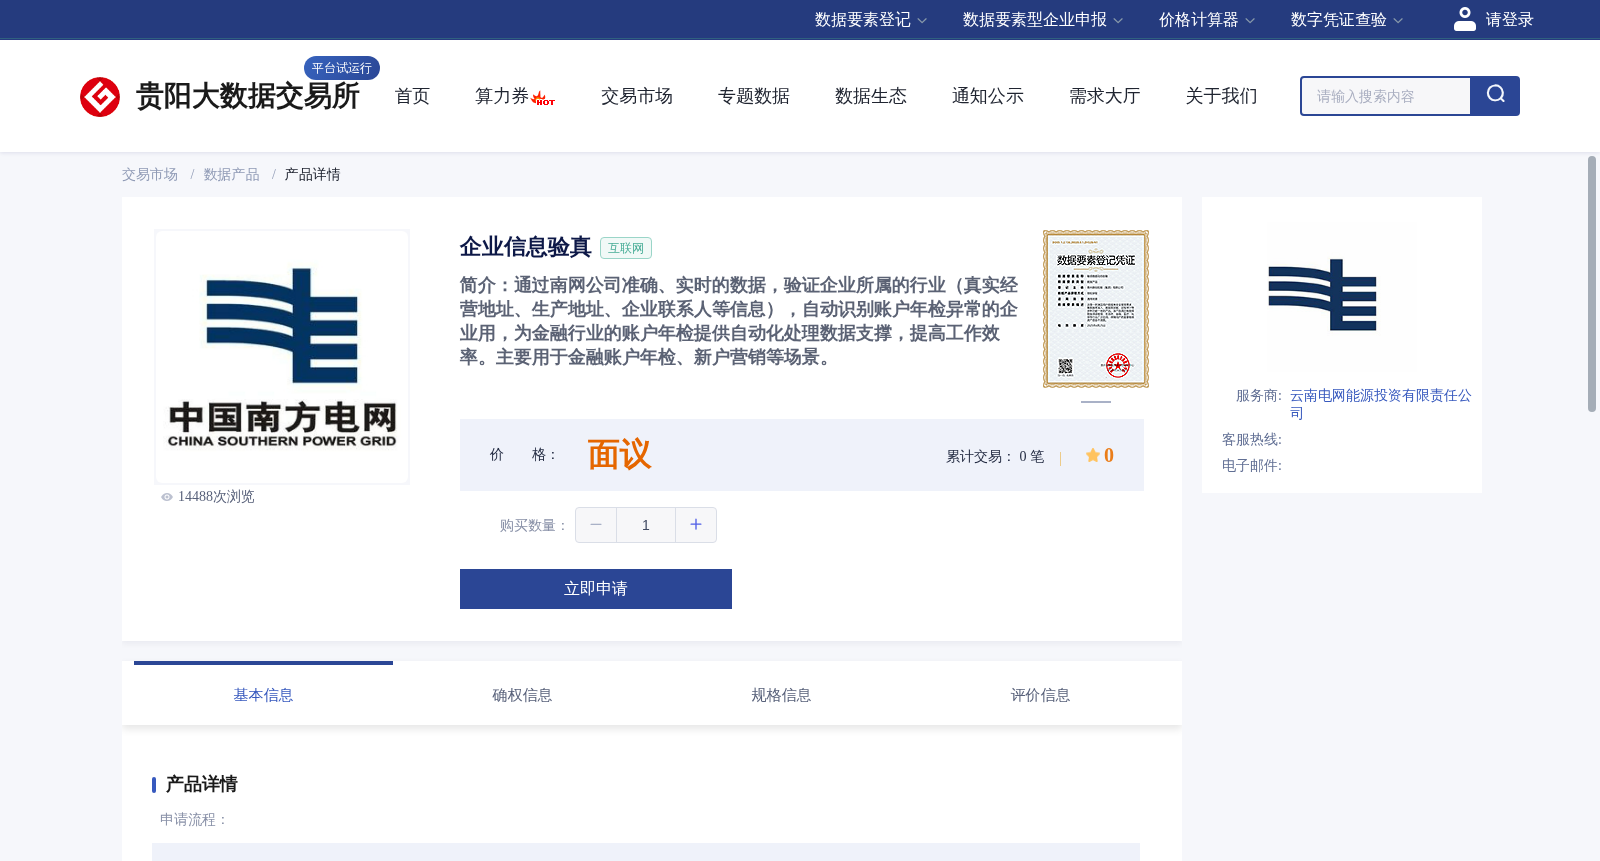
Task: Open 通知公示 navigation item
Action: coord(988,96)
